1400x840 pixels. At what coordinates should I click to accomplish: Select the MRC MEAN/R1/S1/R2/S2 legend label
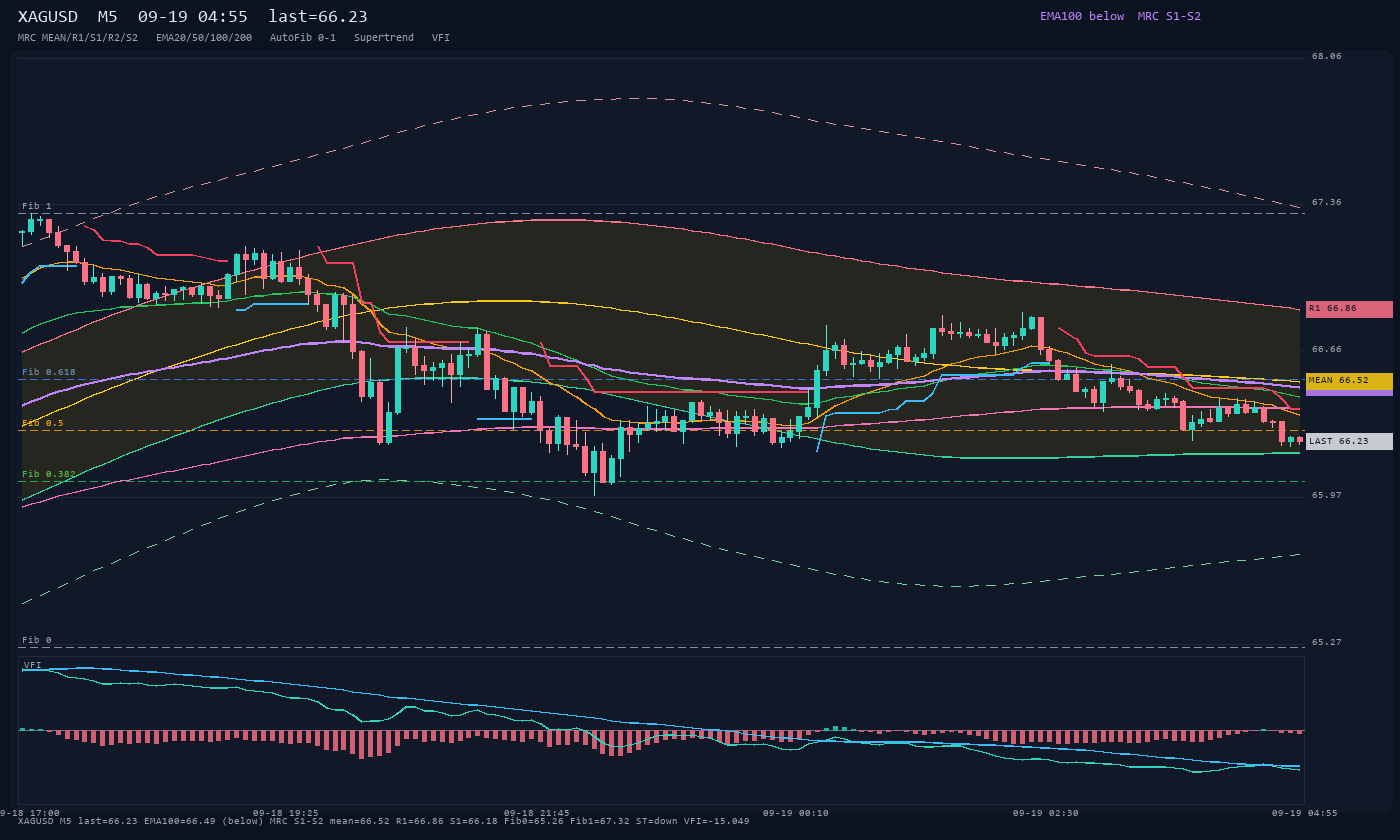pyautogui.click(x=78, y=37)
